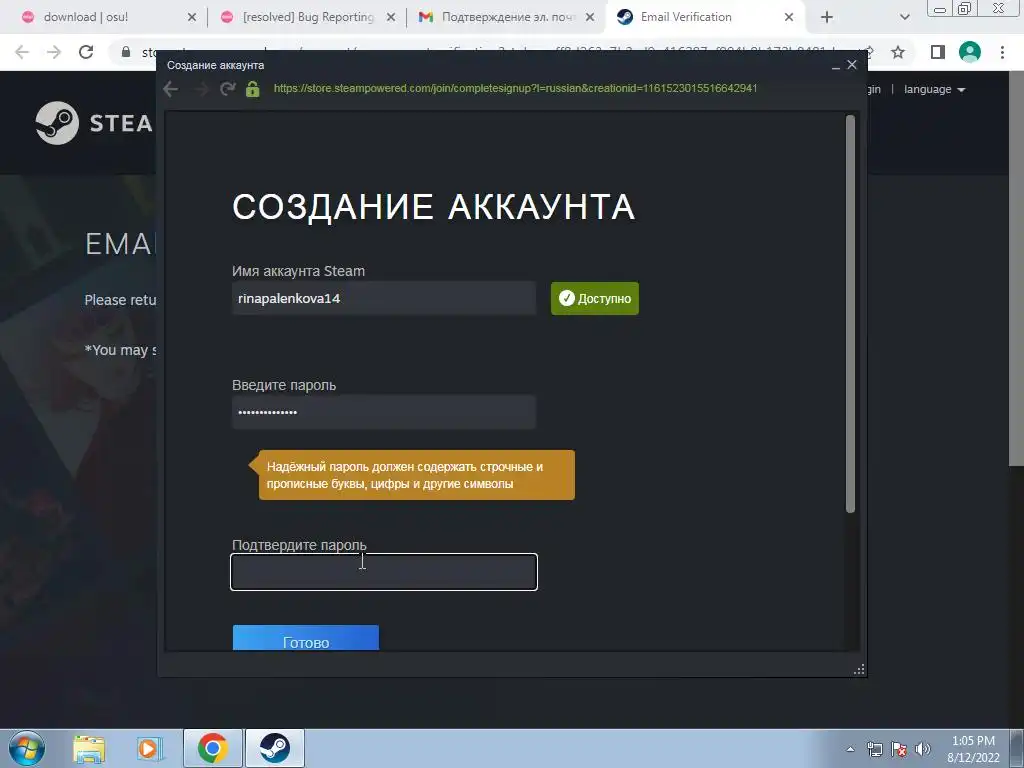Reload the Chrome page
This screenshot has width=1024, height=768.
[86, 52]
